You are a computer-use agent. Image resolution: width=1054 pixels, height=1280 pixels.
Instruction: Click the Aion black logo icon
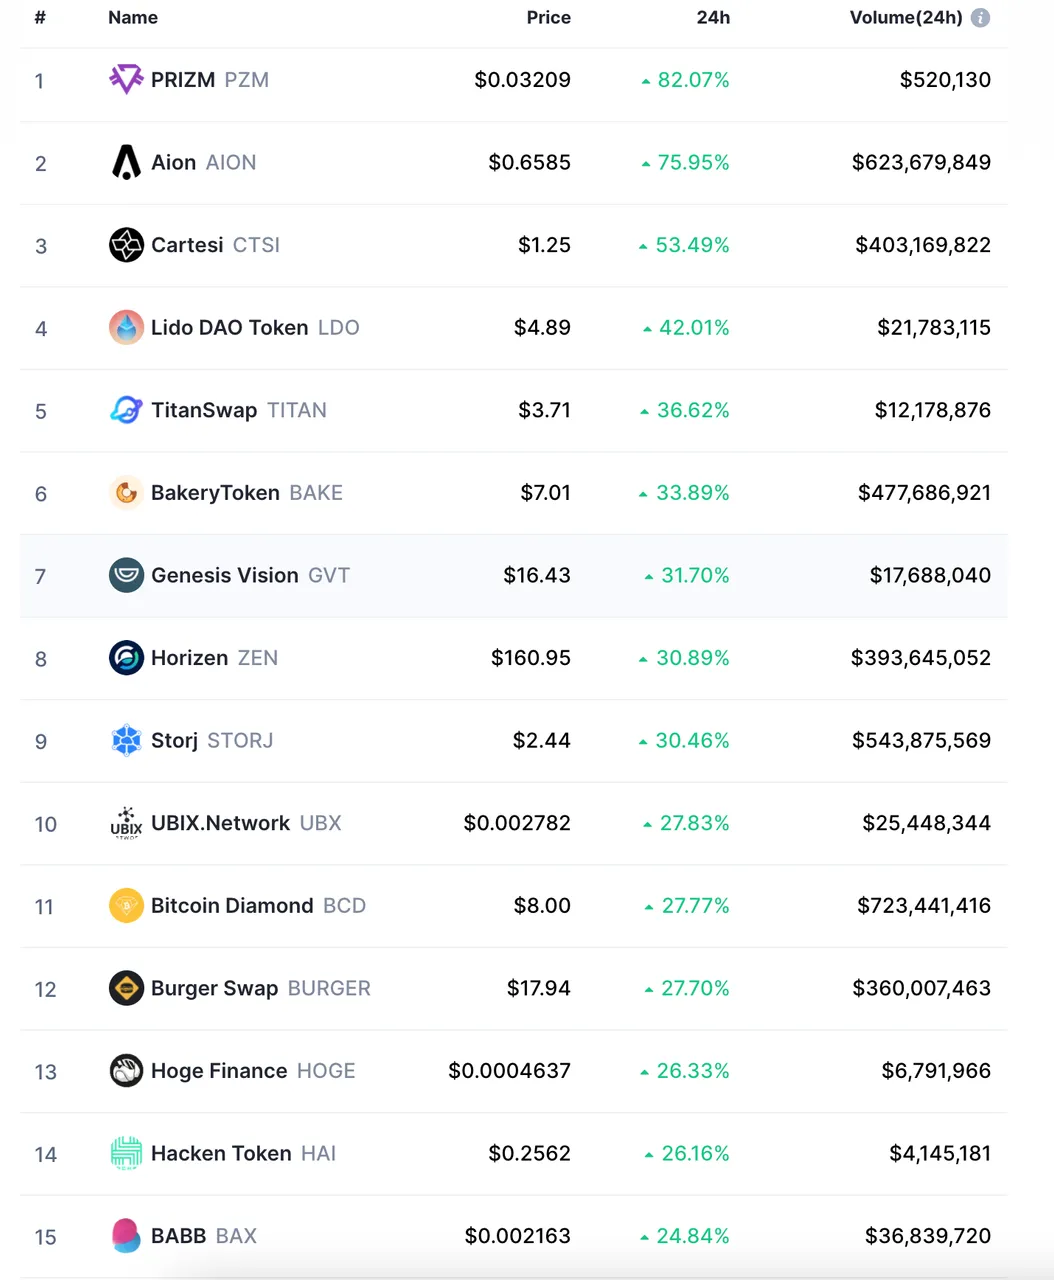pos(126,162)
